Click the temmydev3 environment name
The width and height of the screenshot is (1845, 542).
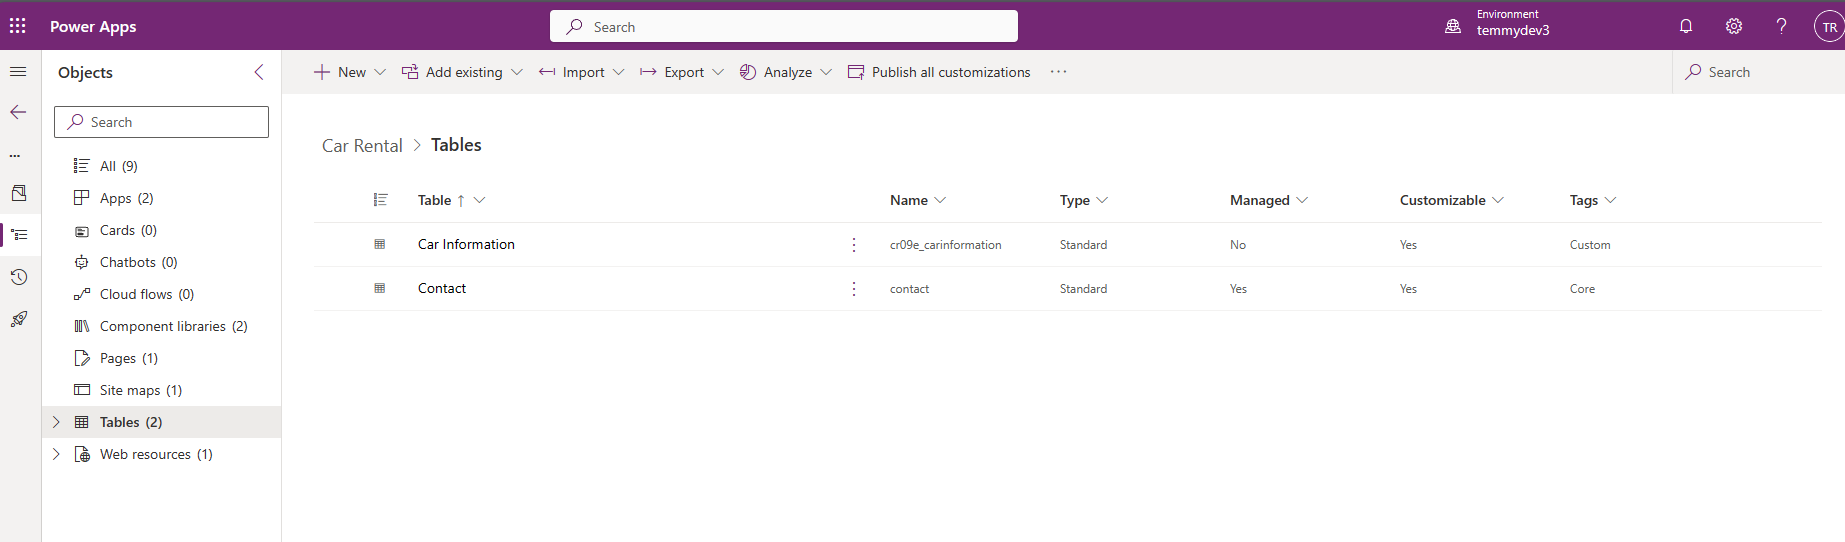(x=1513, y=31)
